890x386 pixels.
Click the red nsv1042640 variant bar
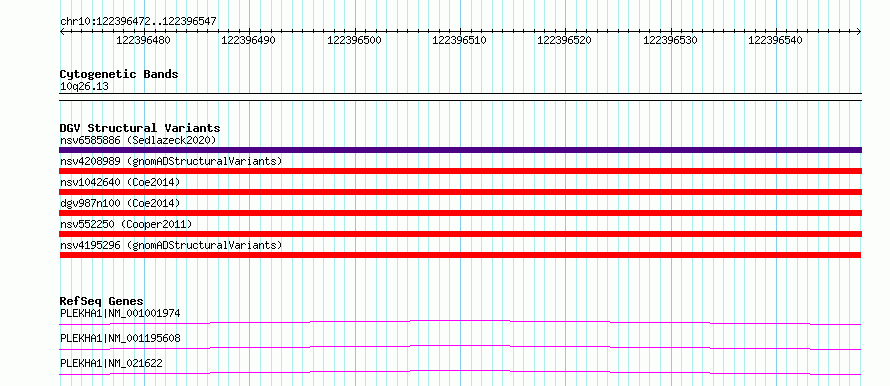point(461,192)
